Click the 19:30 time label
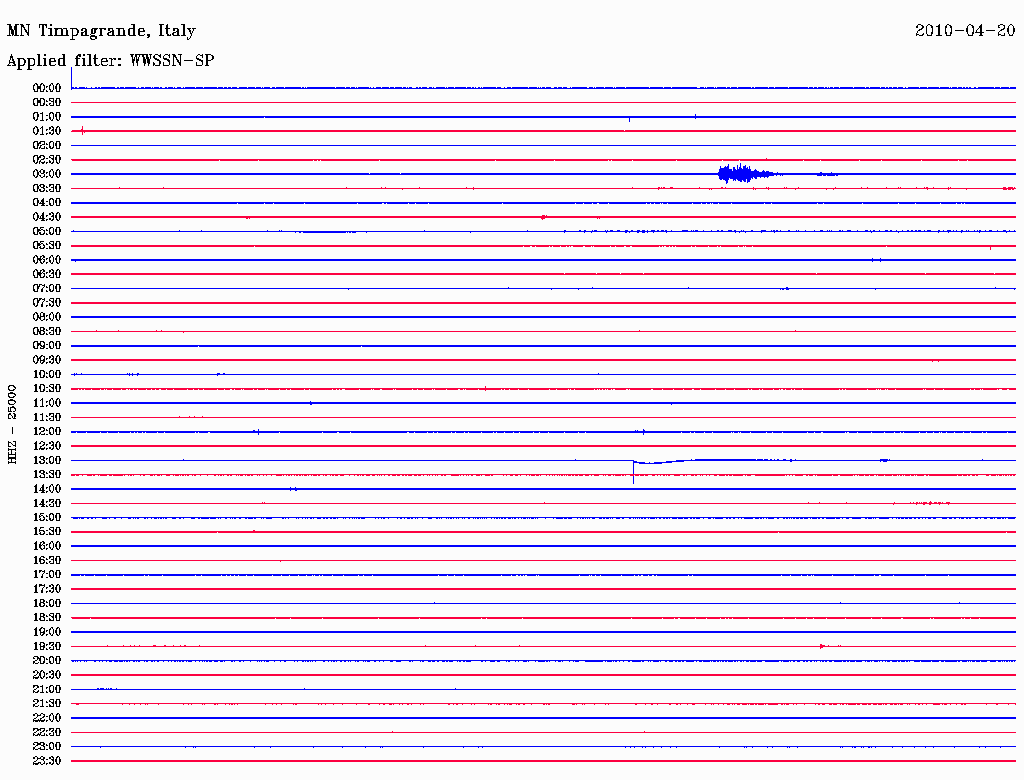Image resolution: width=1024 pixels, height=780 pixels. pyautogui.click(x=47, y=646)
